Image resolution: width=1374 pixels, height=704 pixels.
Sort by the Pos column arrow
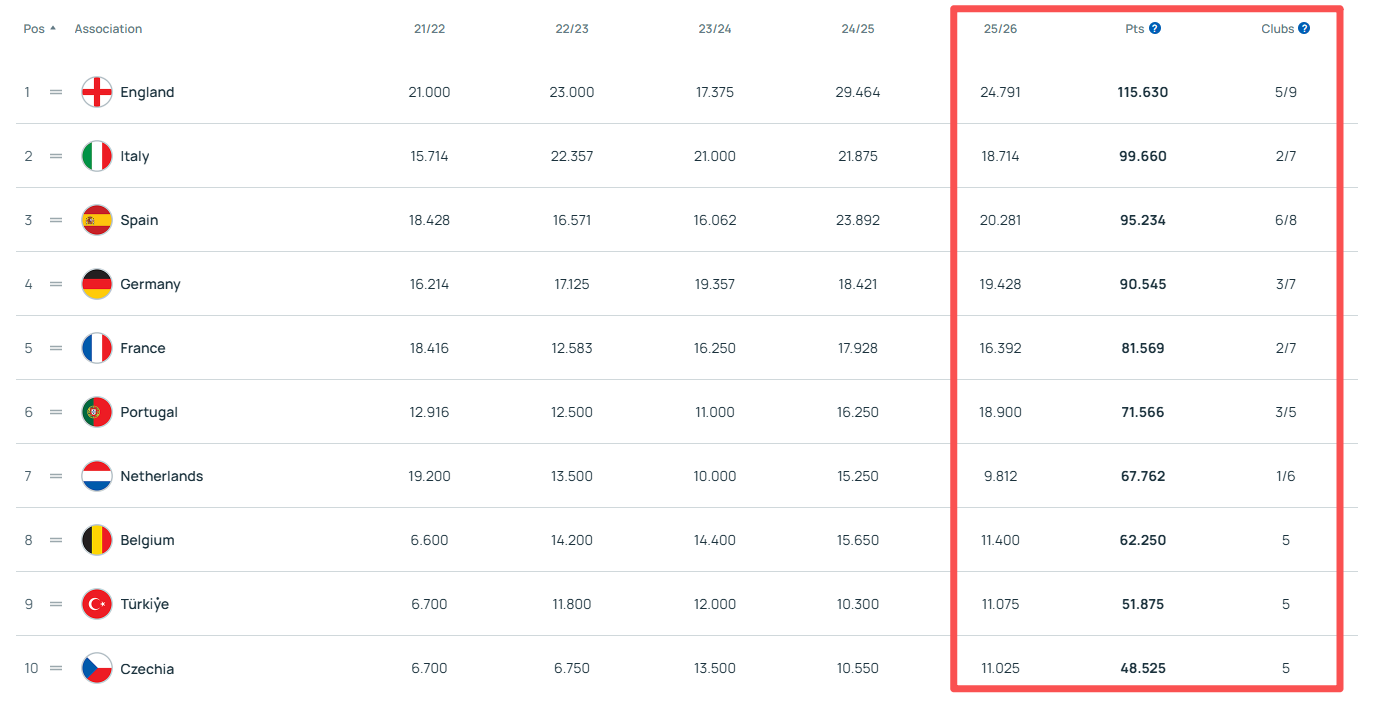click(x=53, y=29)
